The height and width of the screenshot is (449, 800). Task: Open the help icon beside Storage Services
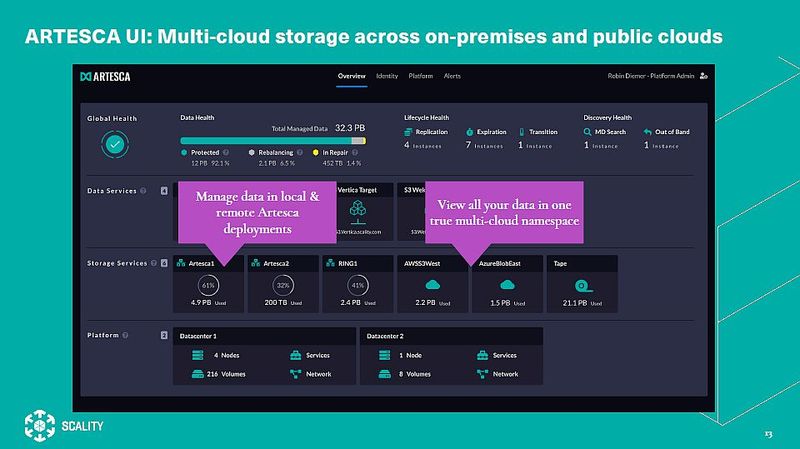pos(154,263)
